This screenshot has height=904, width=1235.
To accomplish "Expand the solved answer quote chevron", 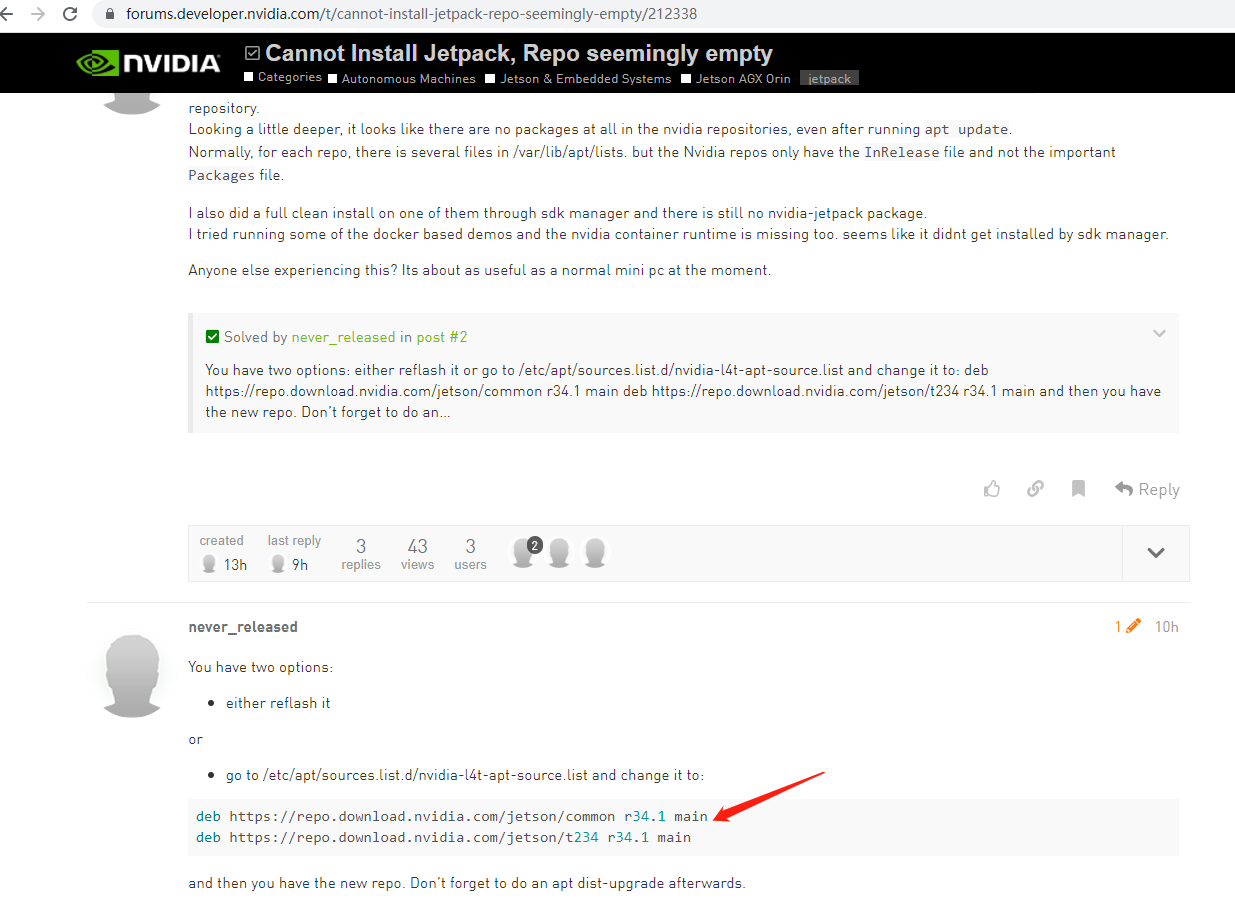I will (1159, 333).
